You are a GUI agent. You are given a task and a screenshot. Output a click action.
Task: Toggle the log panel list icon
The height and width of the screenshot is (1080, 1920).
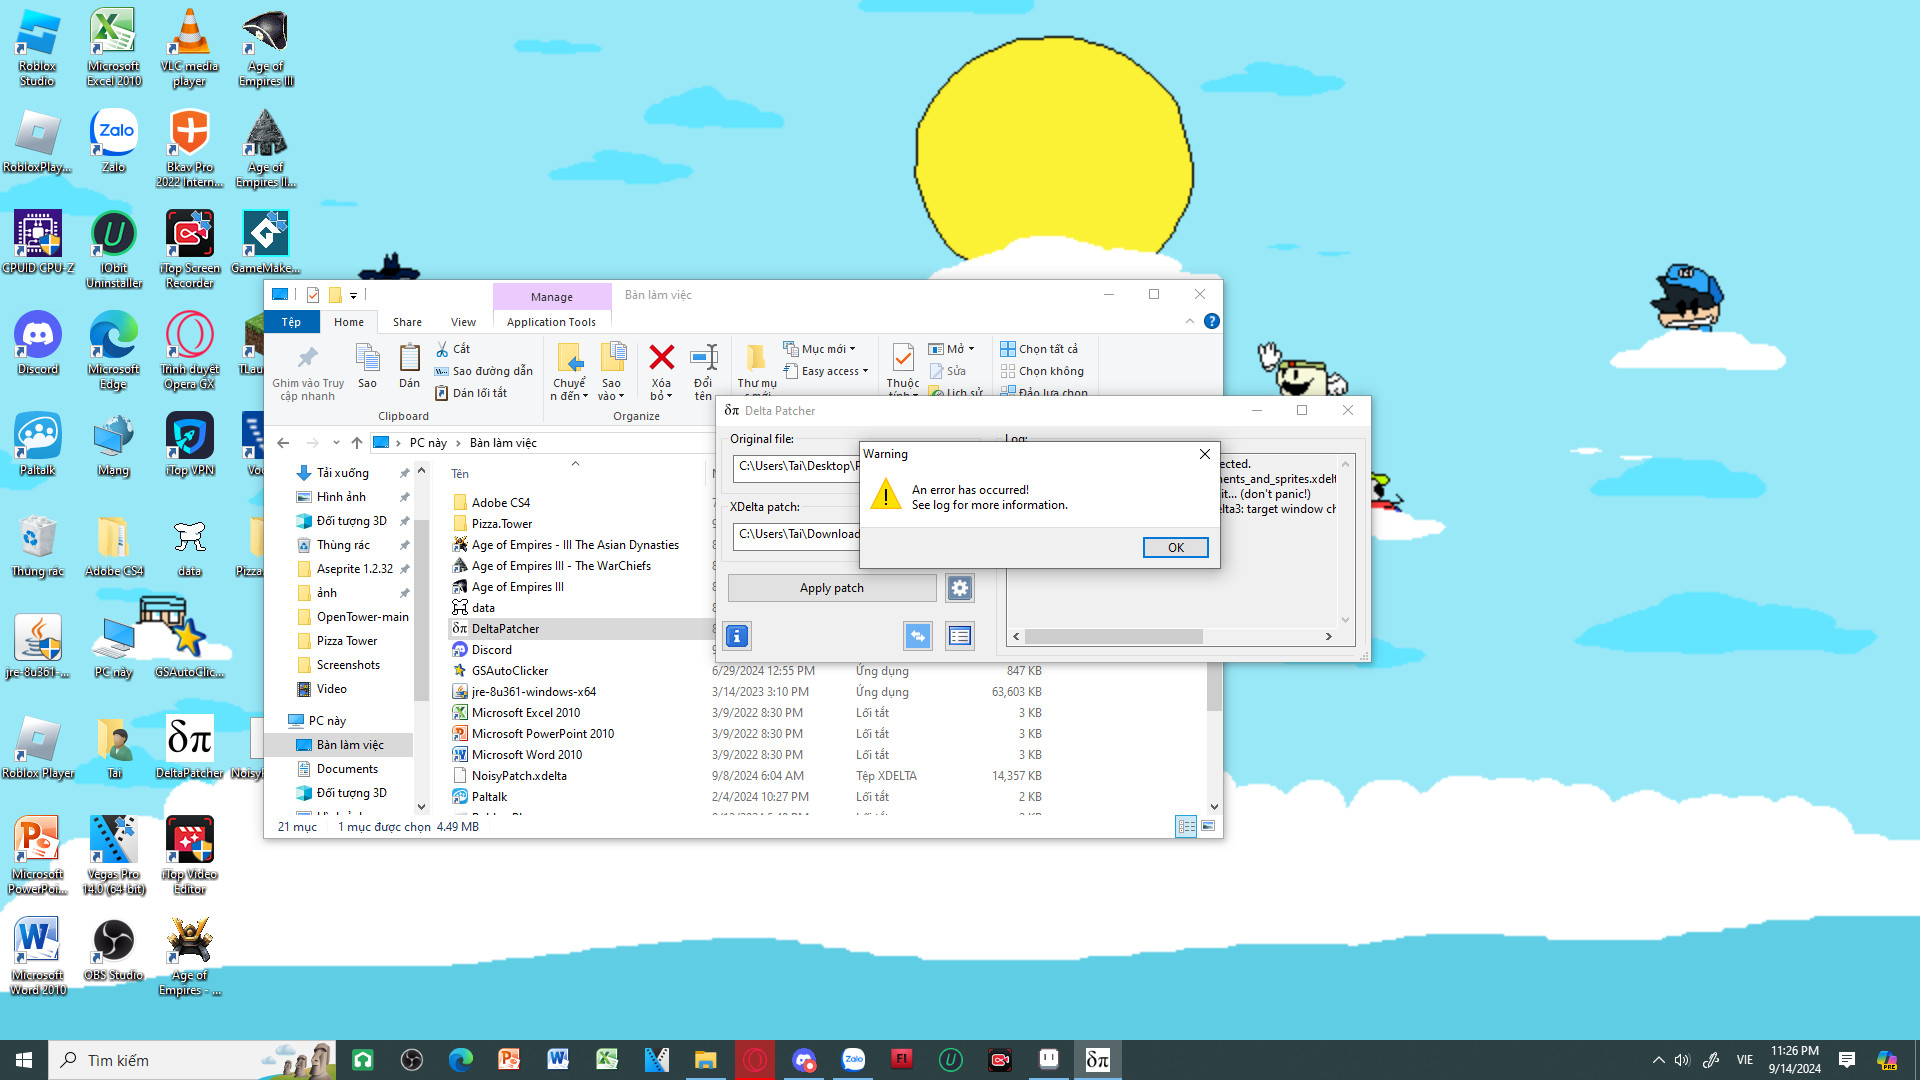coord(959,636)
